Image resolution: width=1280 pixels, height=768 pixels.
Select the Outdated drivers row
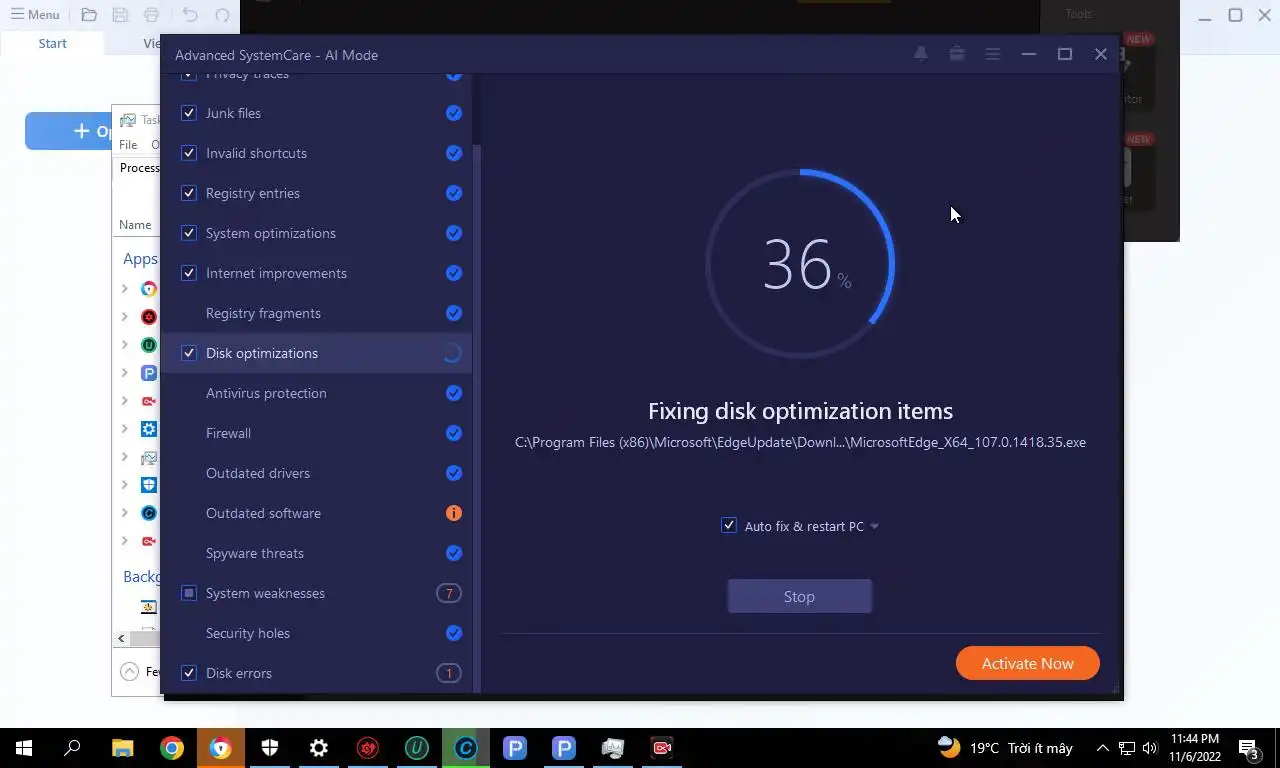pyautogui.click(x=316, y=473)
